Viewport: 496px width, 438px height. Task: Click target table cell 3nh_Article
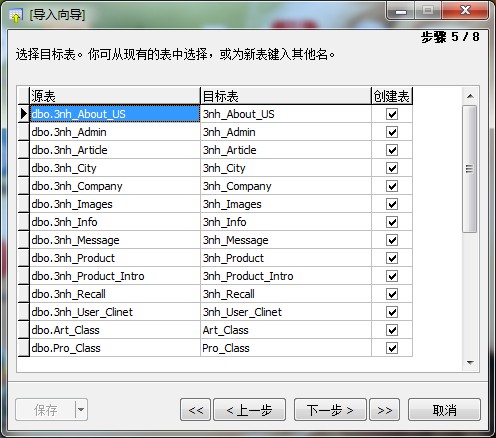pyautogui.click(x=286, y=150)
